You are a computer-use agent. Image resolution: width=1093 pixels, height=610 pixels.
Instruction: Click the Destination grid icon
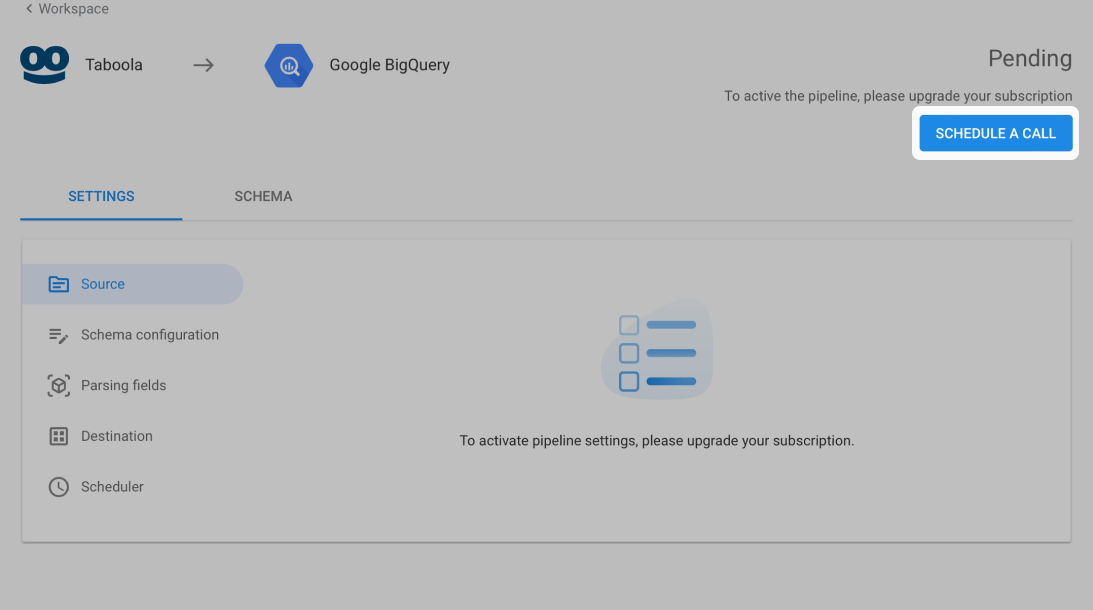(59, 436)
